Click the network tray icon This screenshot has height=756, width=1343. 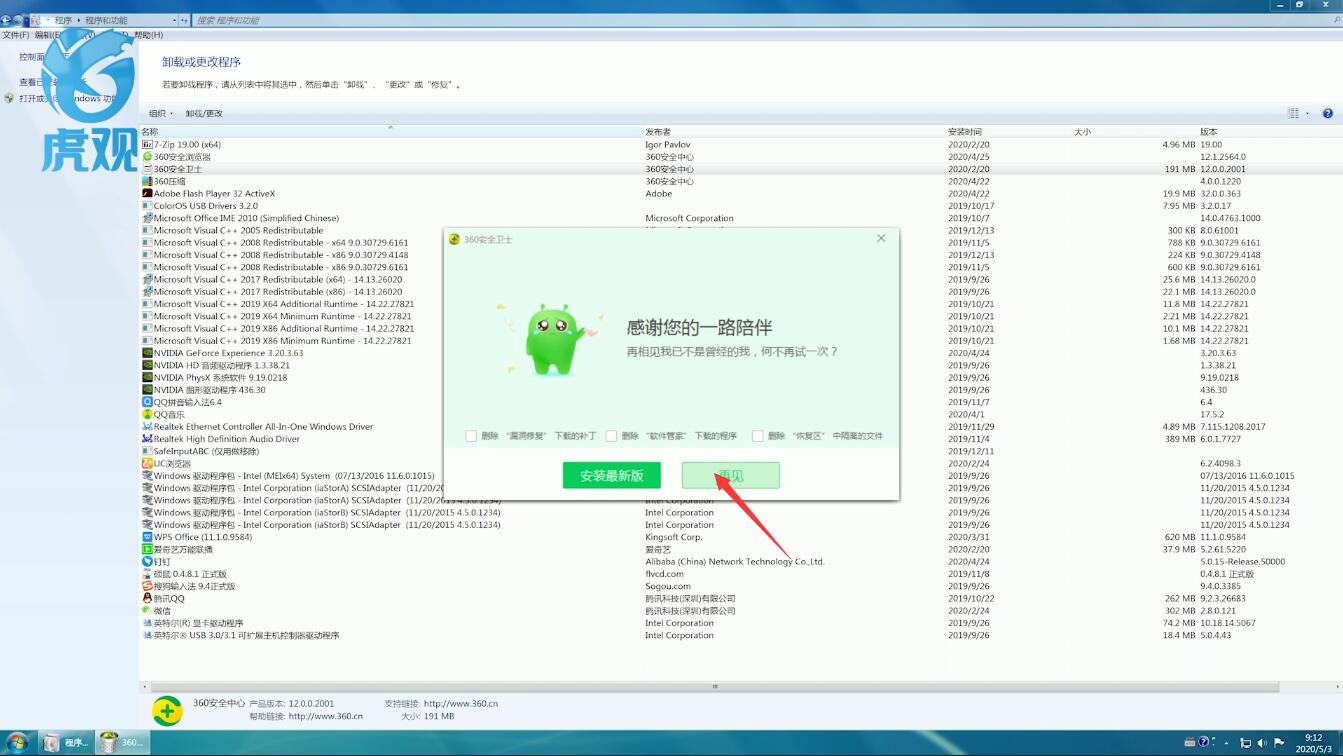pyautogui.click(x=1245, y=743)
